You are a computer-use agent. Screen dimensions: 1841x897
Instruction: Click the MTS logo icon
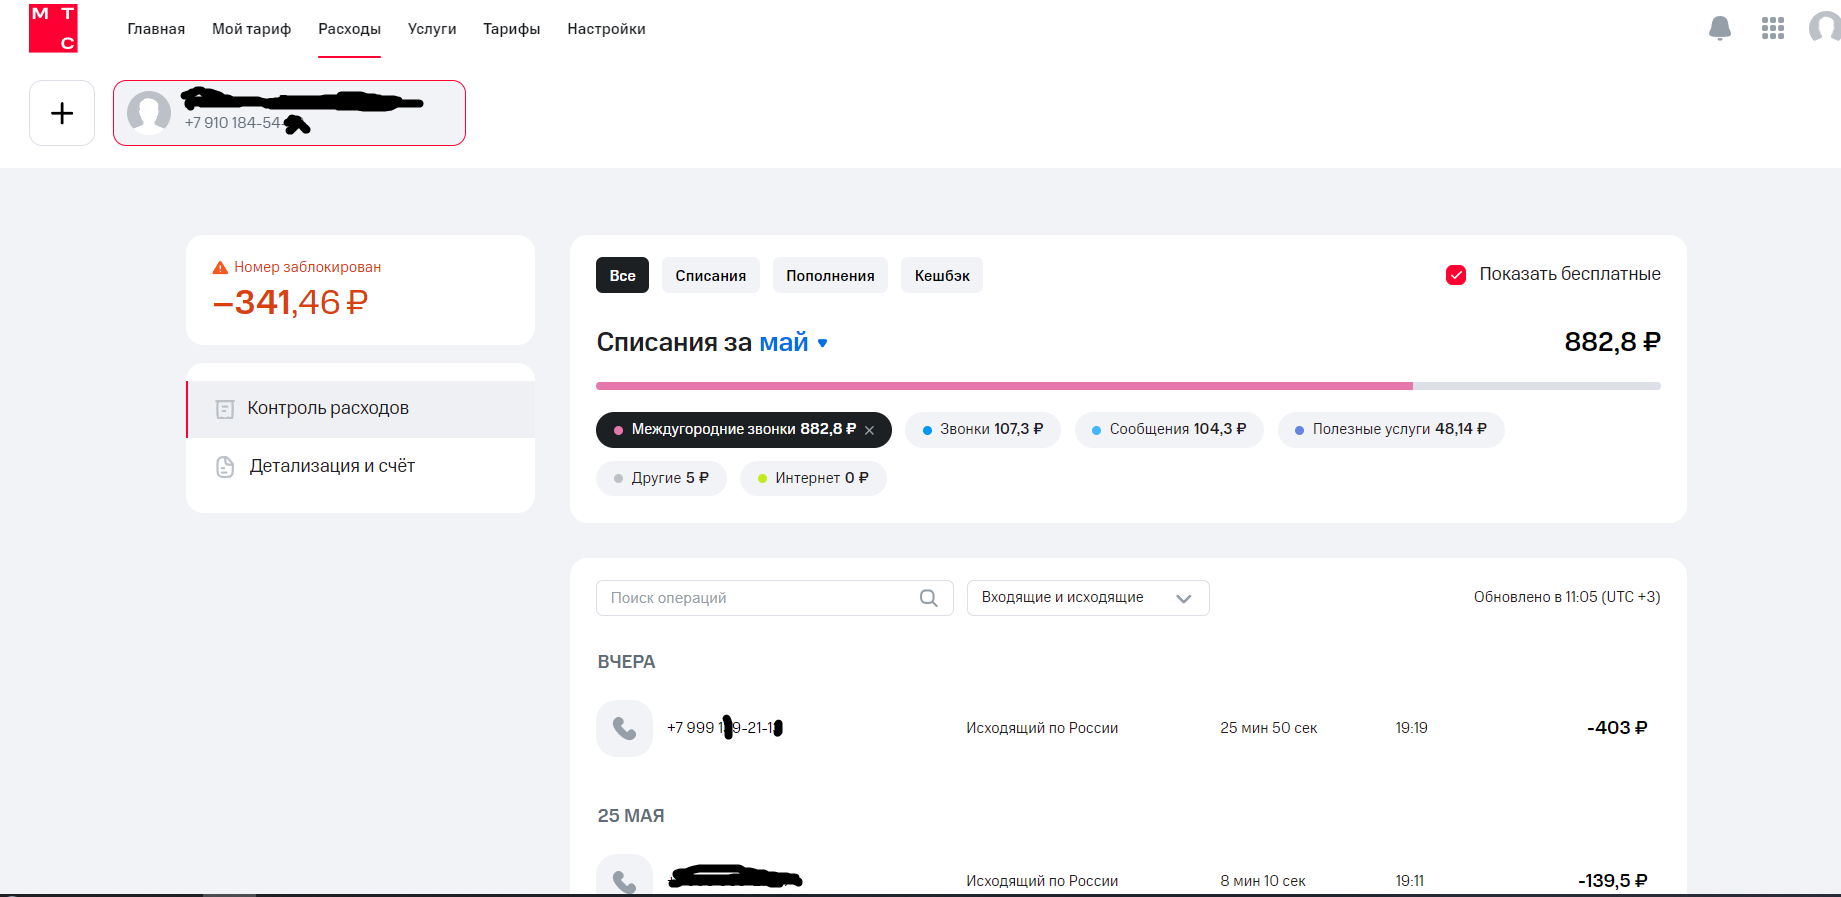click(x=53, y=27)
